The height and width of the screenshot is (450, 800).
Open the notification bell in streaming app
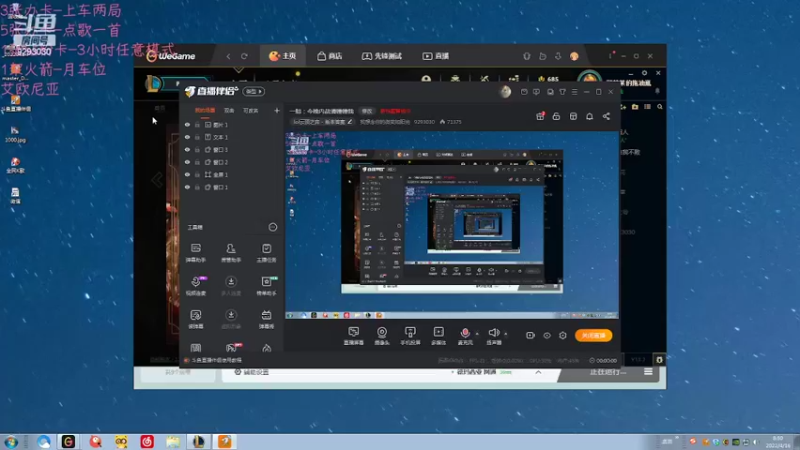point(589,116)
